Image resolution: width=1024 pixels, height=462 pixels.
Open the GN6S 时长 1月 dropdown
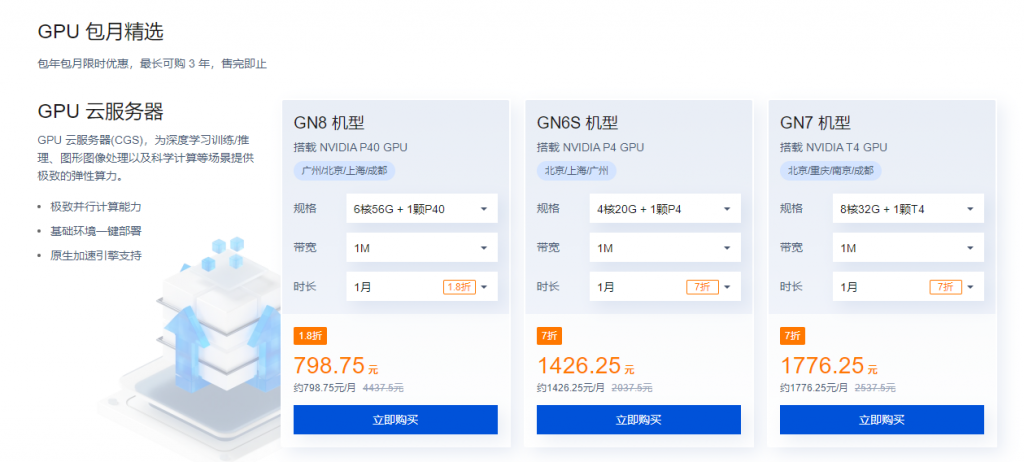coord(664,287)
